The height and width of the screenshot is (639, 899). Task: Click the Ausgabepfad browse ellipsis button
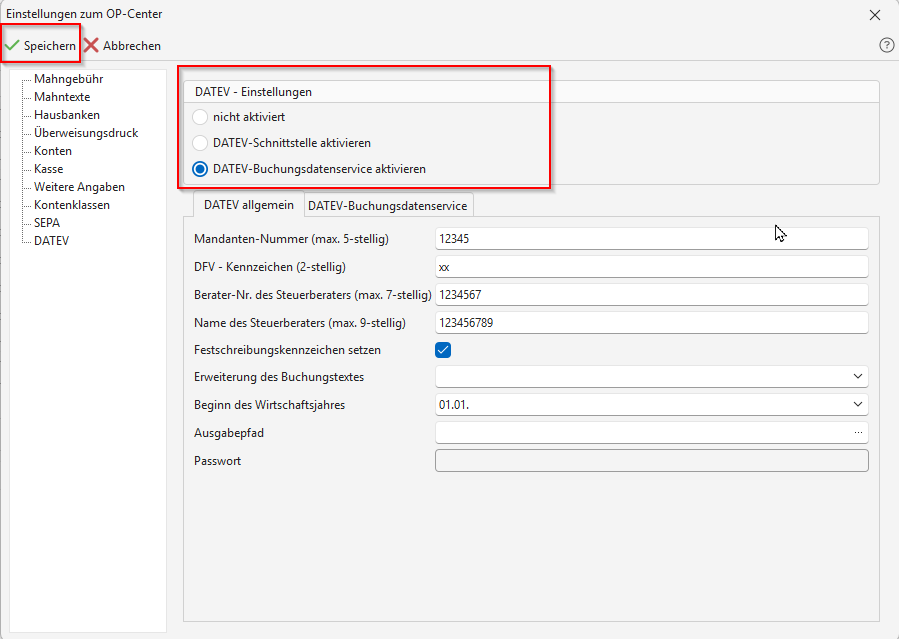click(x=858, y=433)
